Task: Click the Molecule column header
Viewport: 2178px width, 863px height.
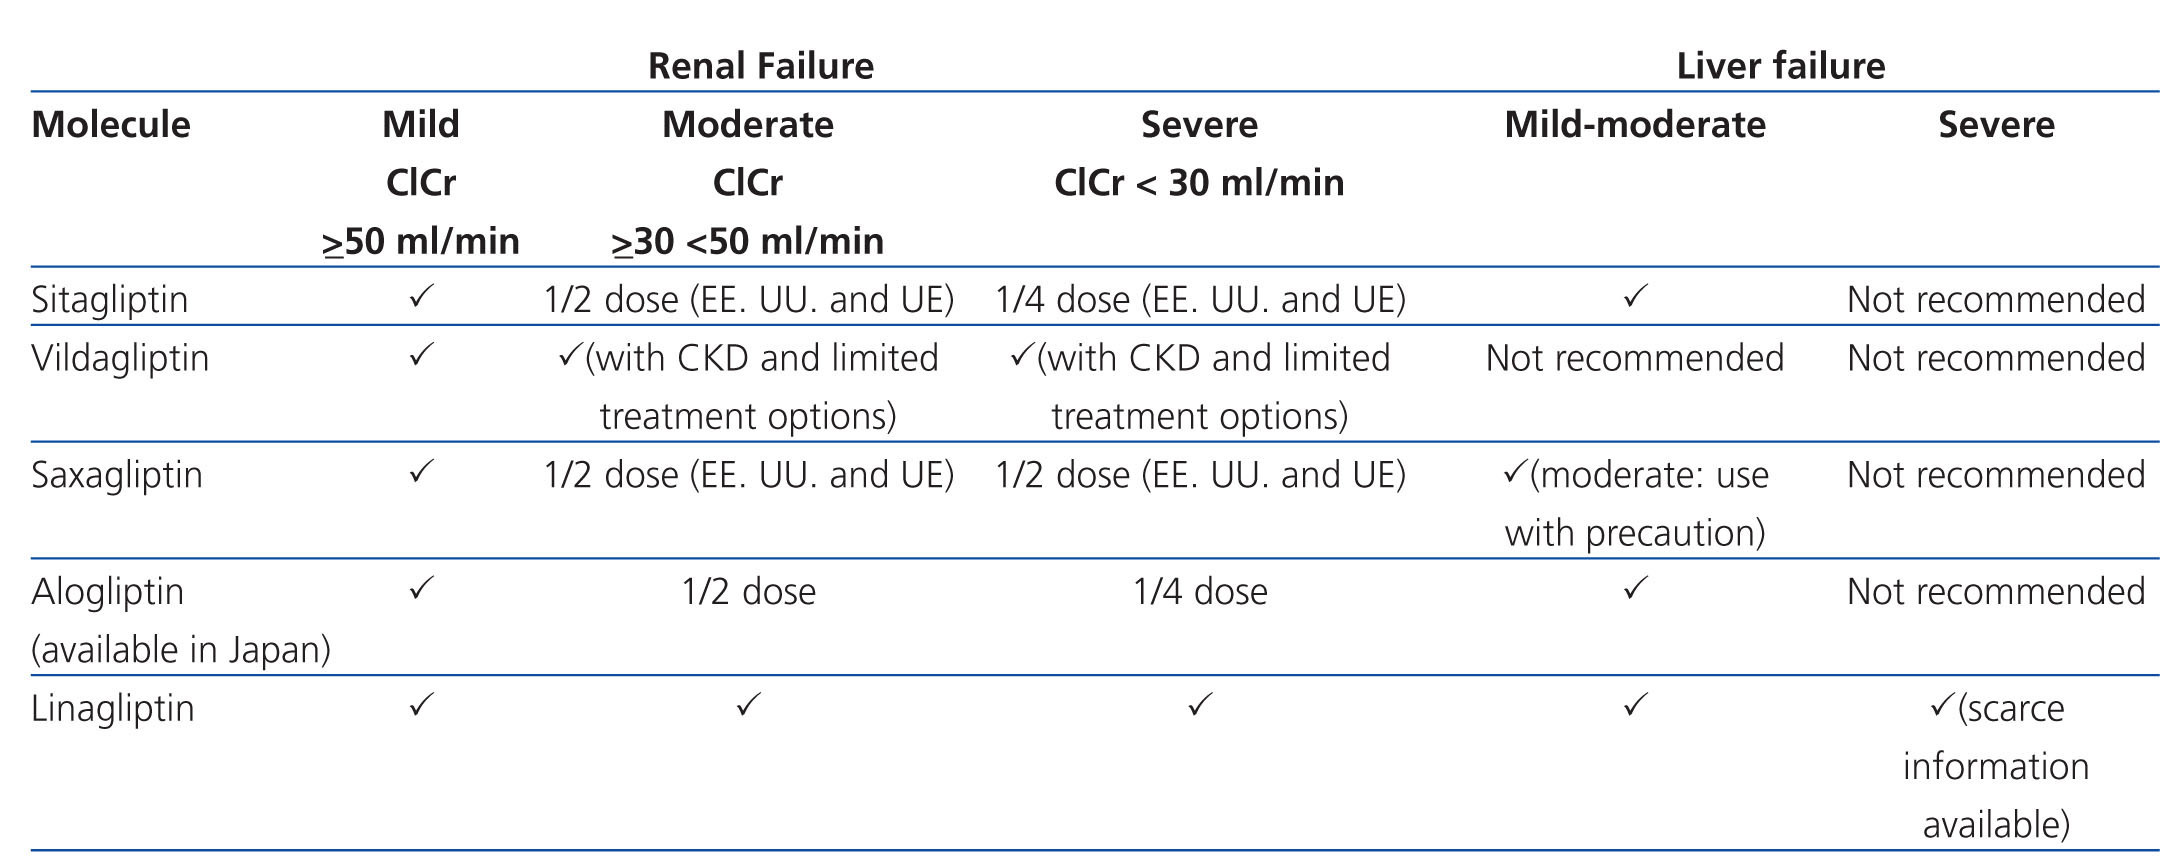Action: 111,125
